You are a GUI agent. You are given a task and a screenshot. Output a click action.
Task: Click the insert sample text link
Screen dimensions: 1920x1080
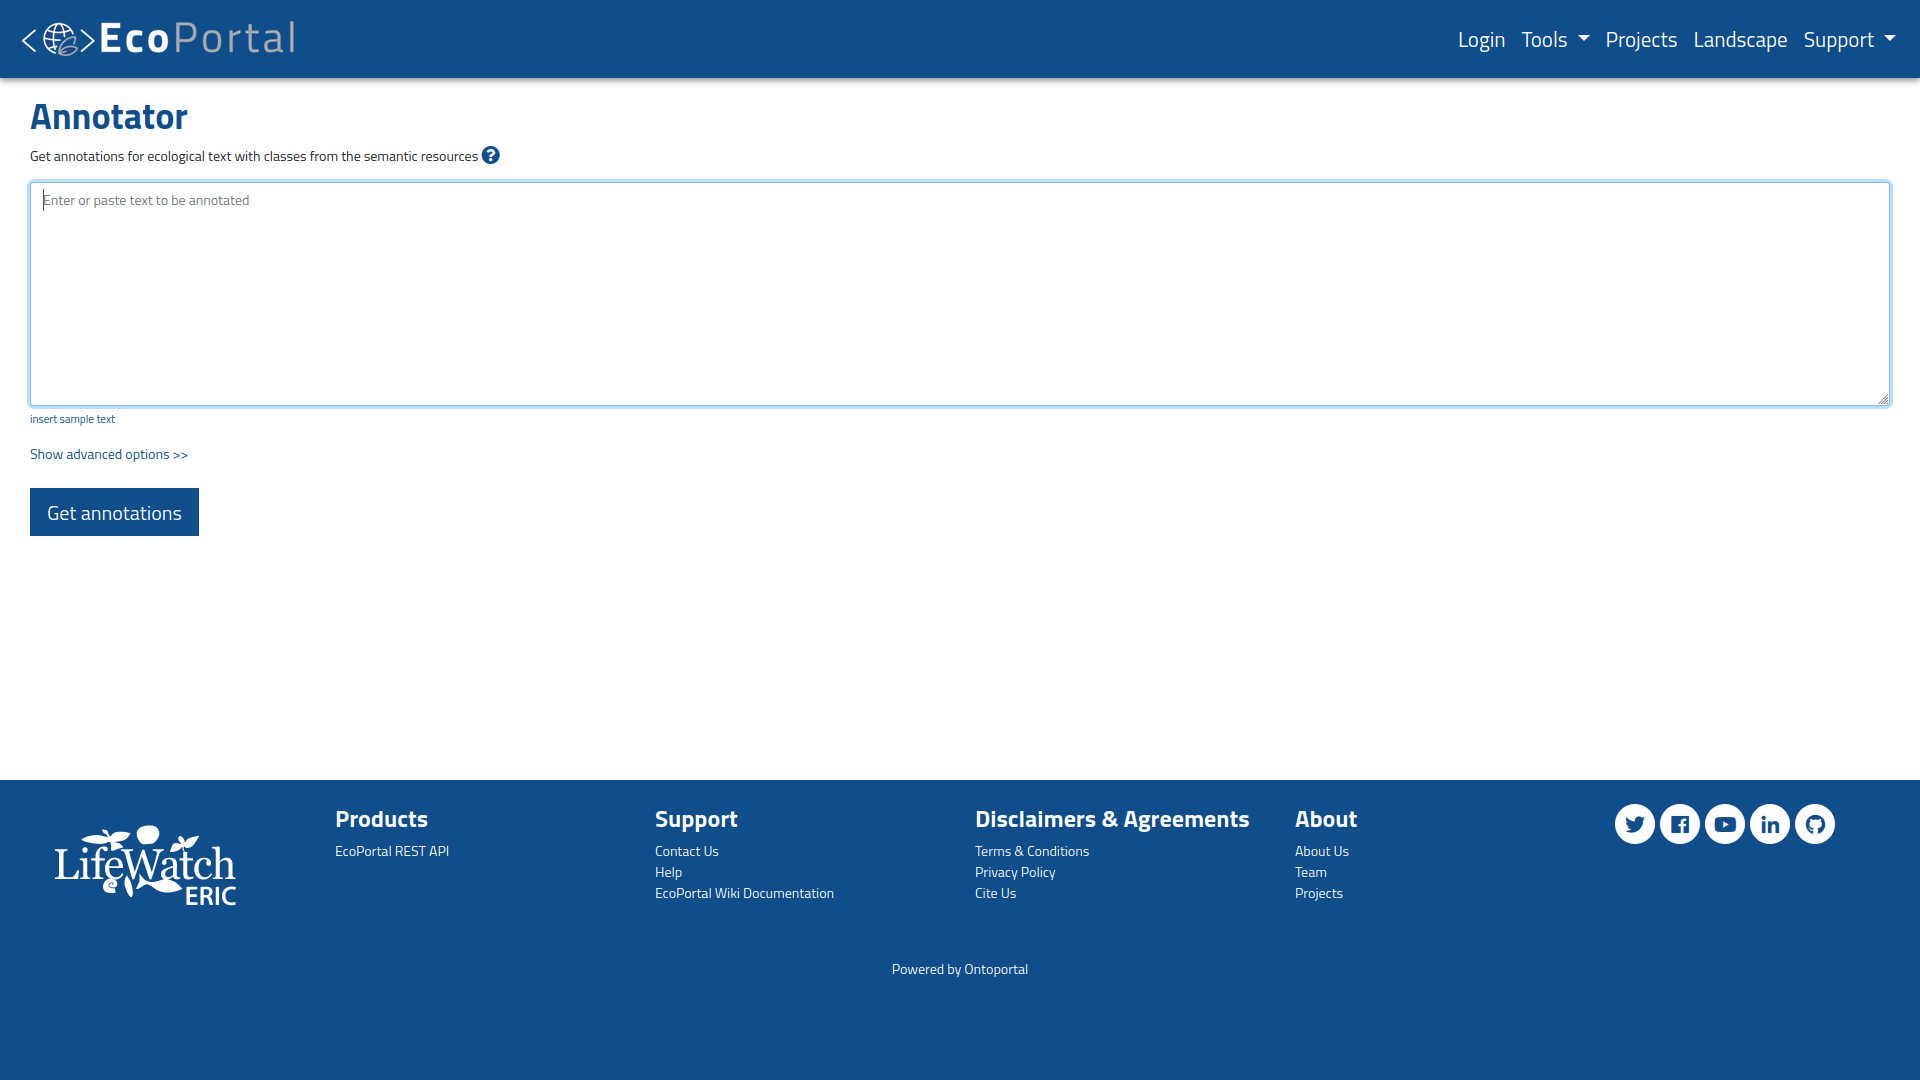73,418
